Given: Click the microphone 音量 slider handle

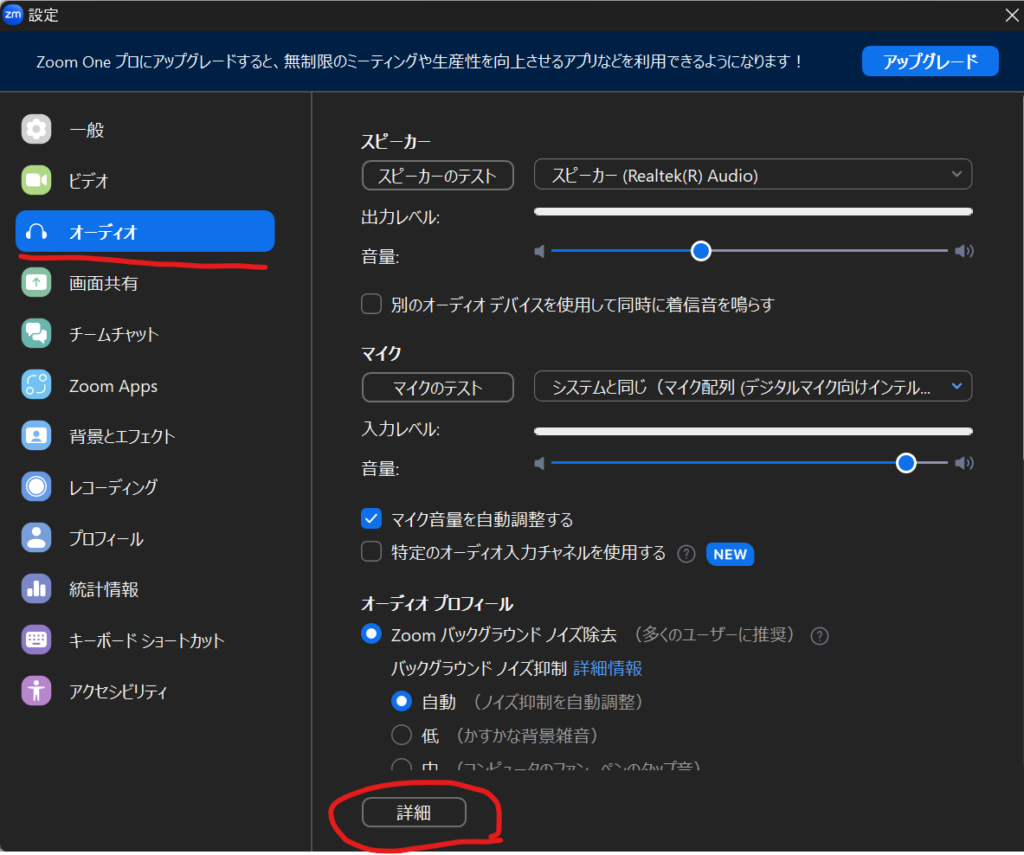Looking at the screenshot, I should (906, 463).
